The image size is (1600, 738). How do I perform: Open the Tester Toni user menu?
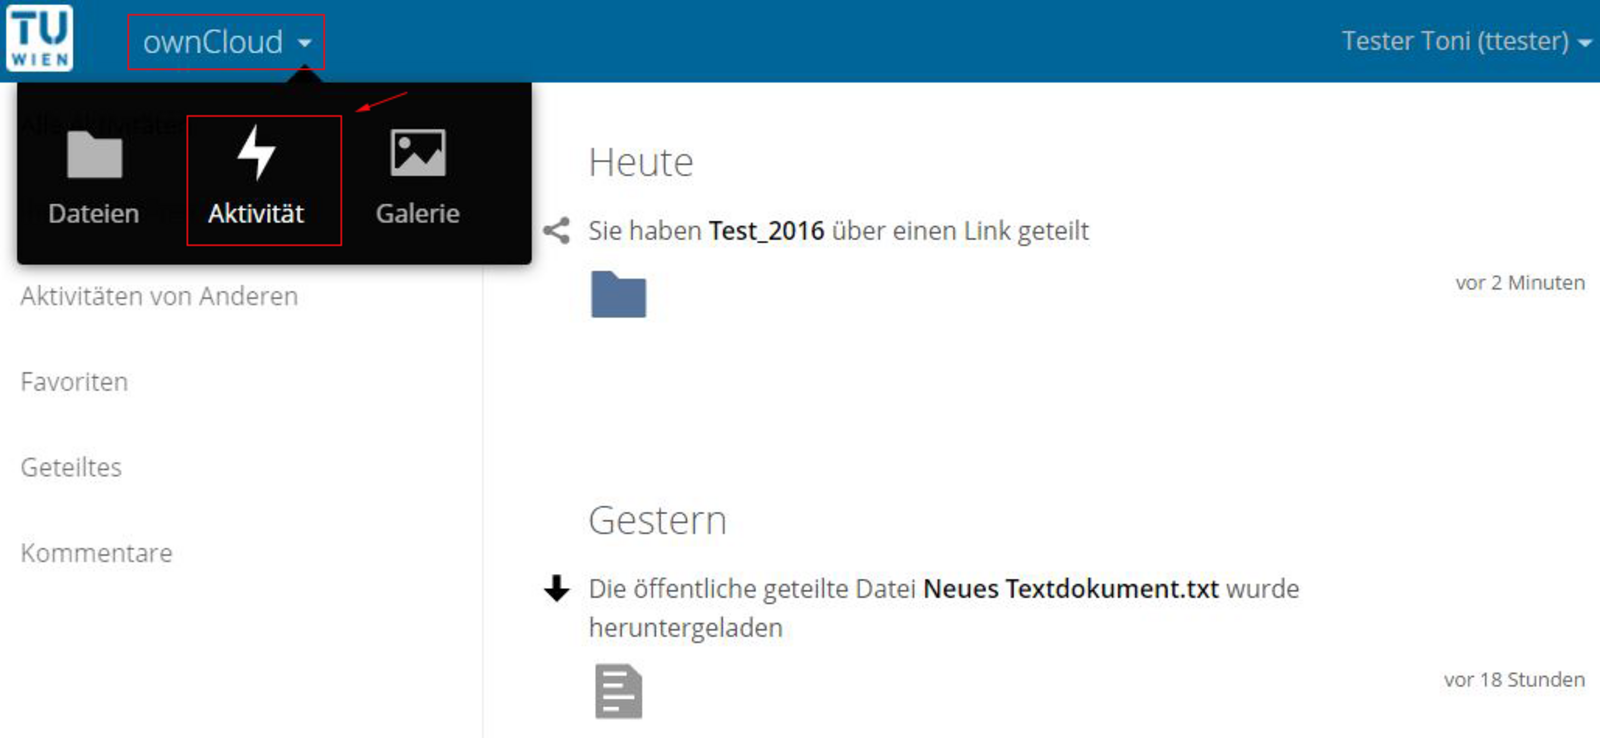pos(1466,41)
